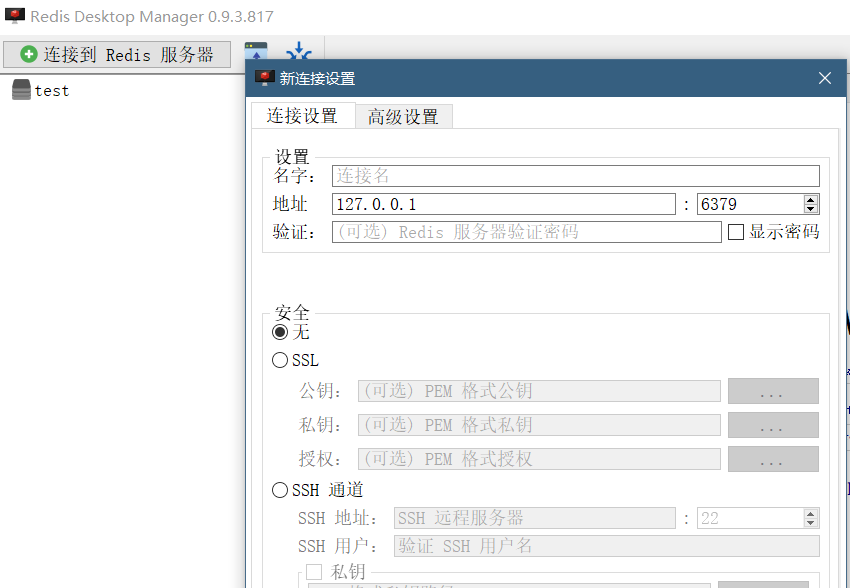Increase the SSH port 22 with the up arrow
Screen dimensions: 850x588
810,514
